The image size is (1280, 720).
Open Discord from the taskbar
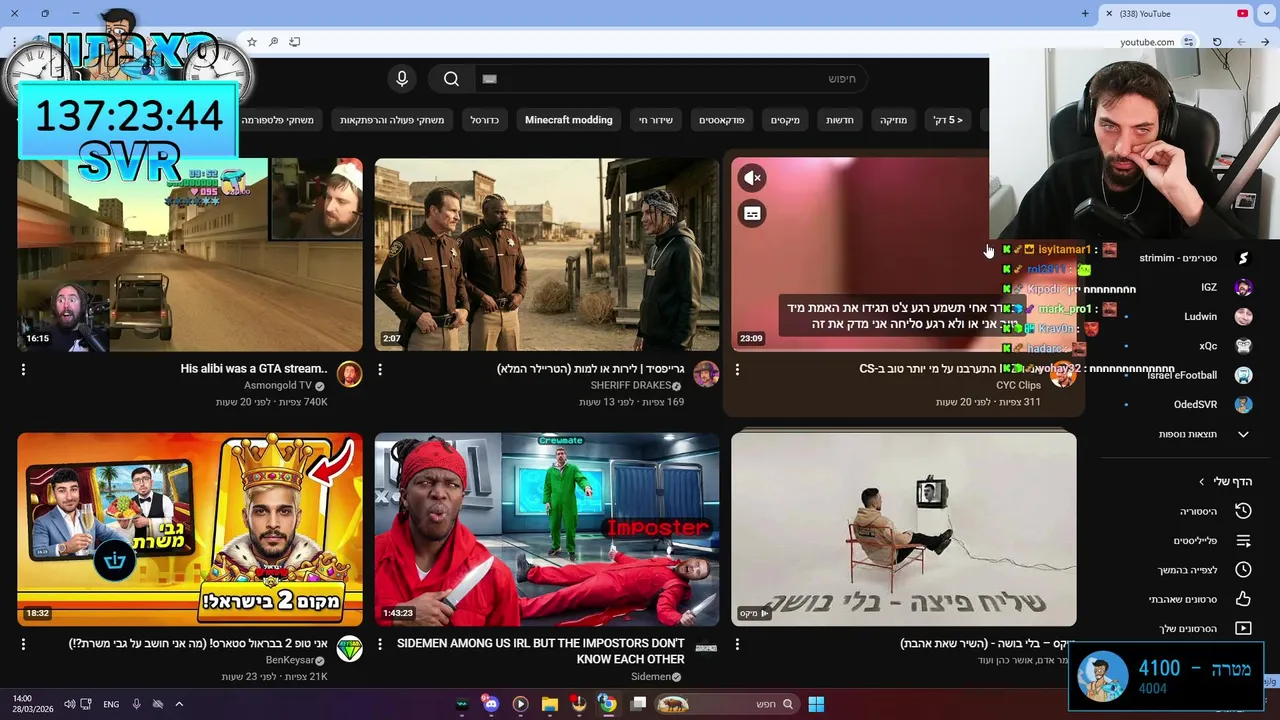[490, 704]
